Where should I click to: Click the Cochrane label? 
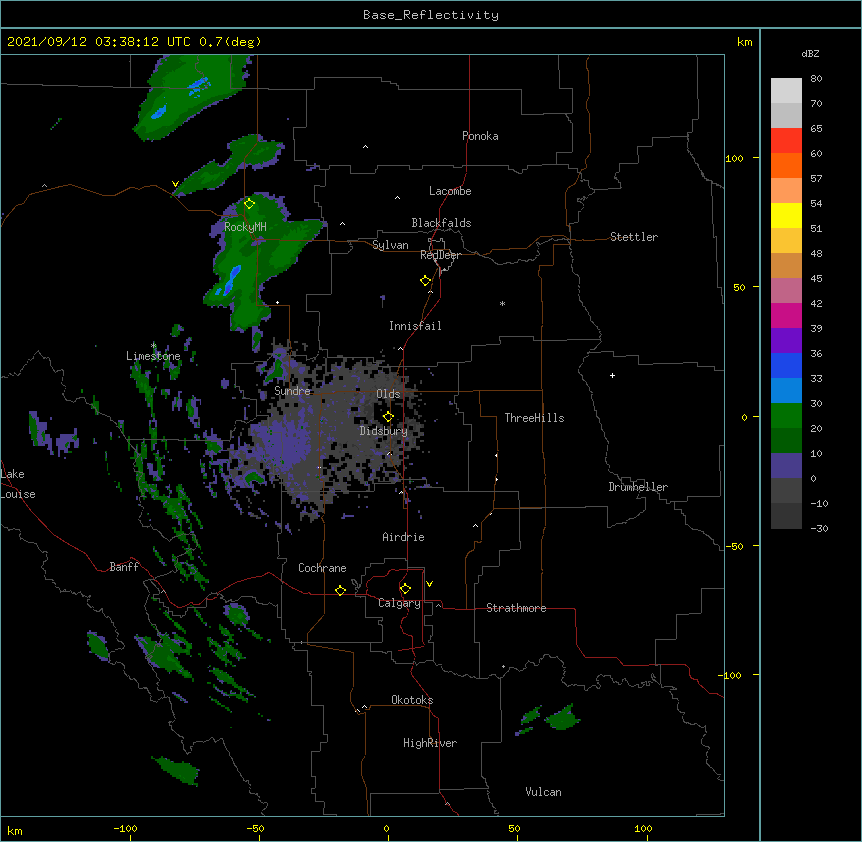322,568
